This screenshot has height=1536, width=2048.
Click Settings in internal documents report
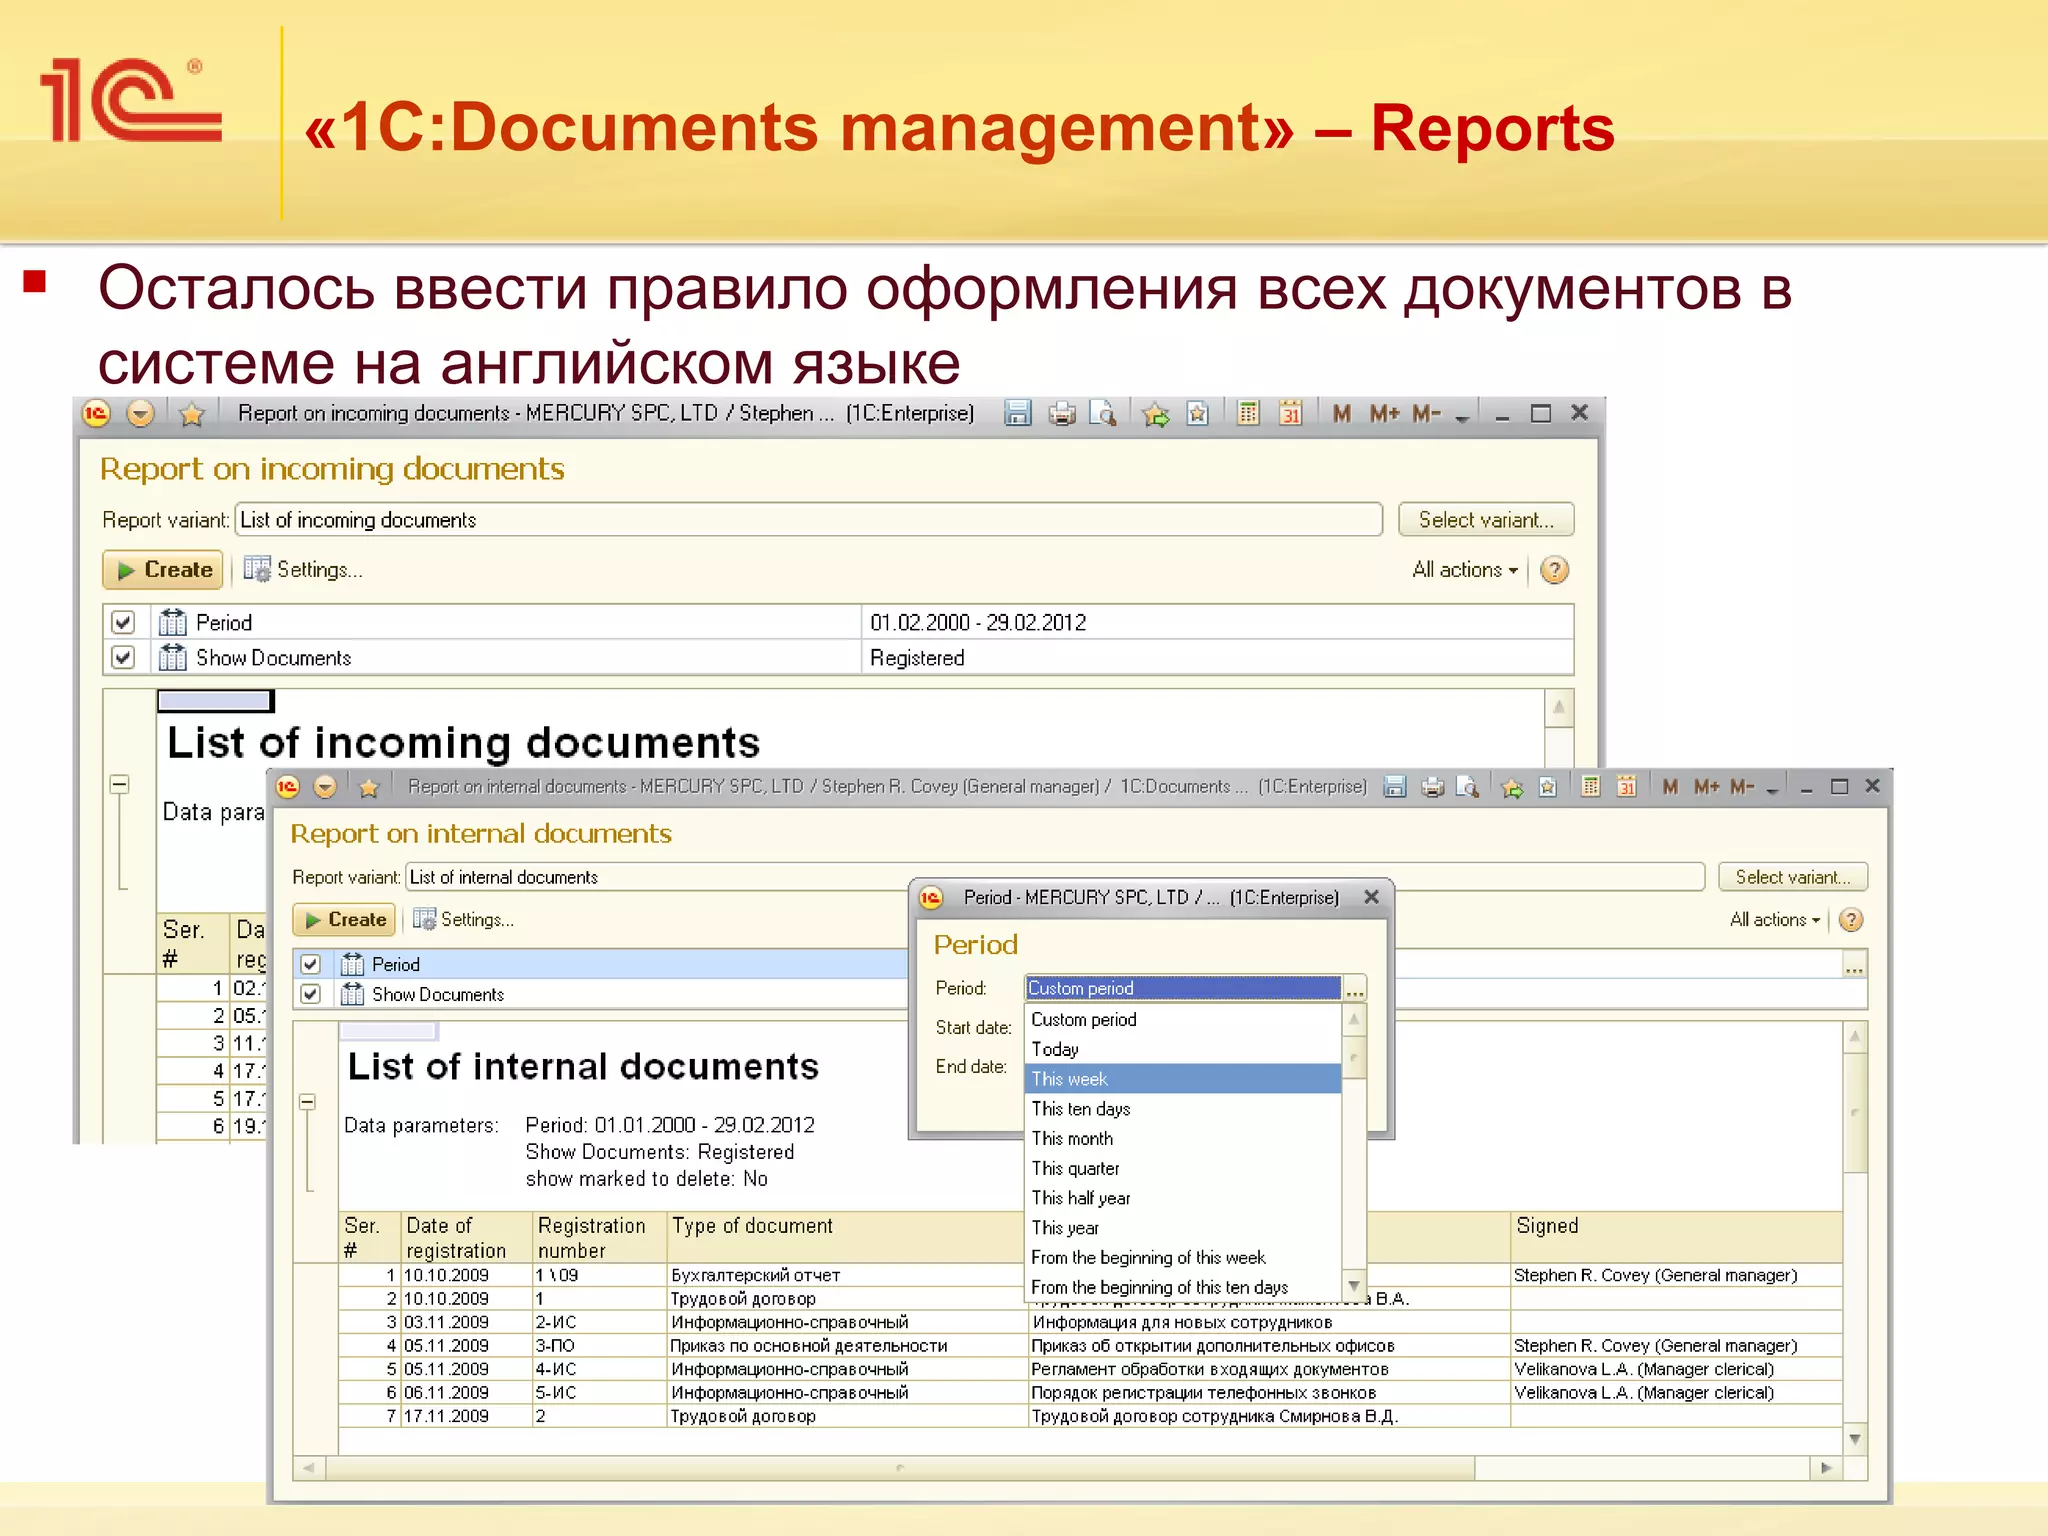463,920
